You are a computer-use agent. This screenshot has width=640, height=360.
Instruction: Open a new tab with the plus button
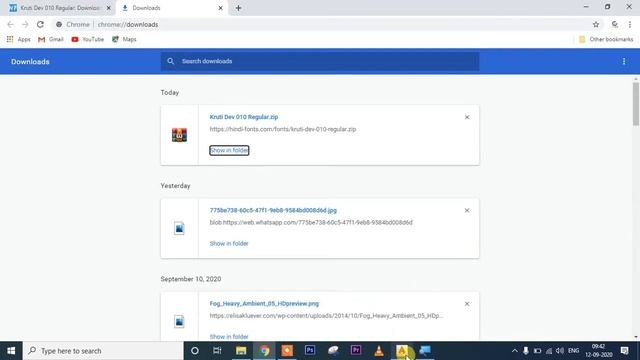(238, 8)
